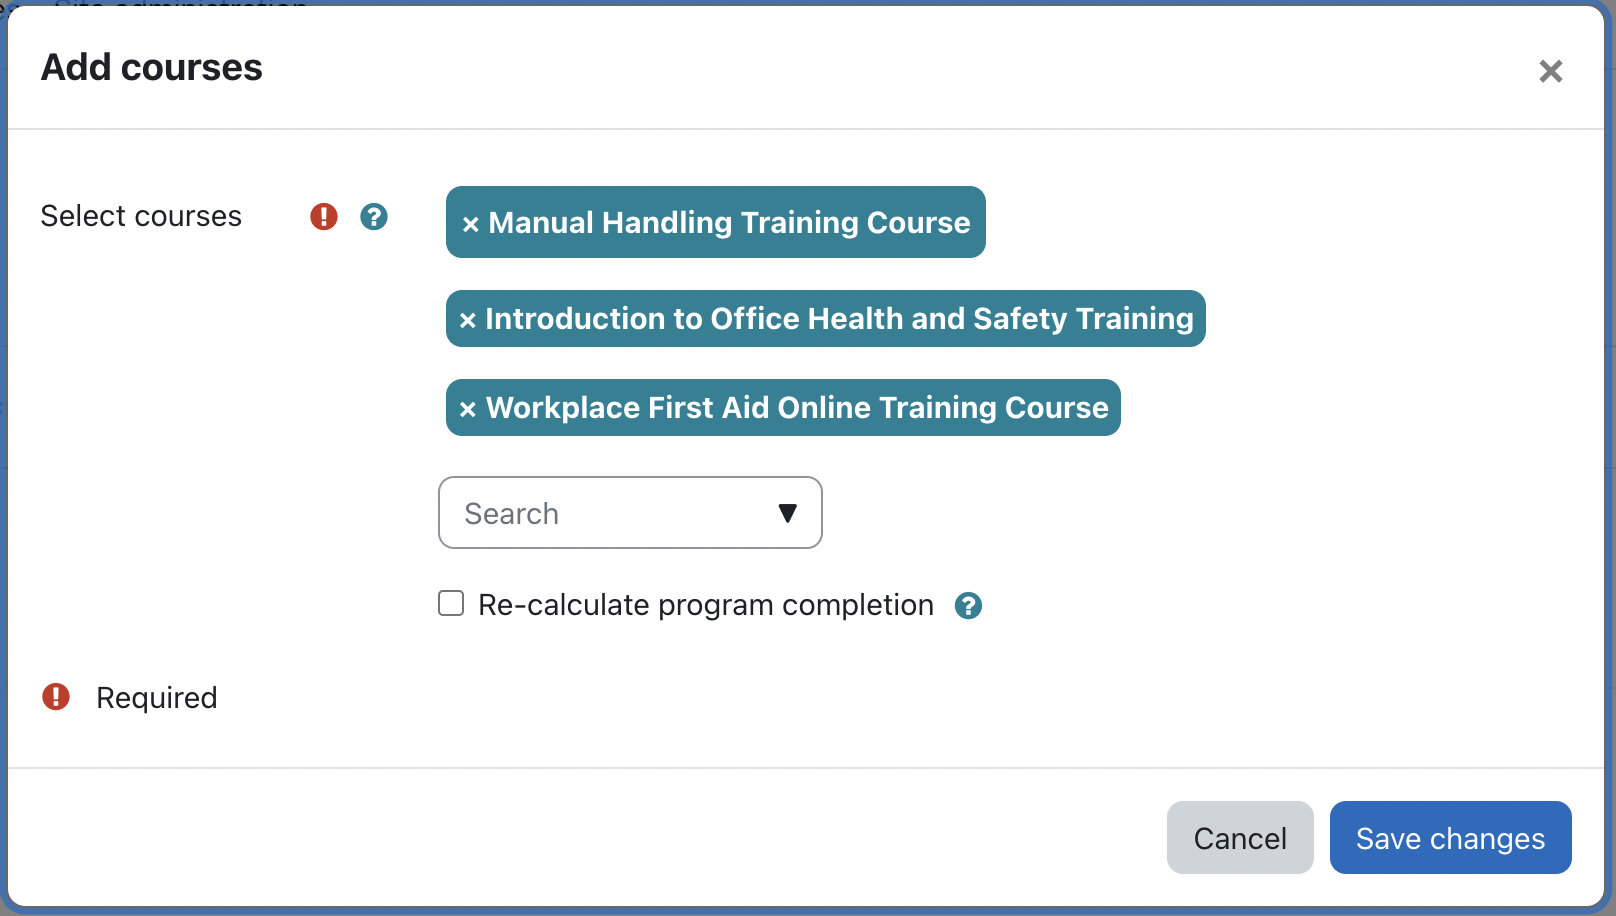The image size is (1616, 916).
Task: Click the Introduction to Office Health and Safety Training tag label
Action: click(839, 319)
